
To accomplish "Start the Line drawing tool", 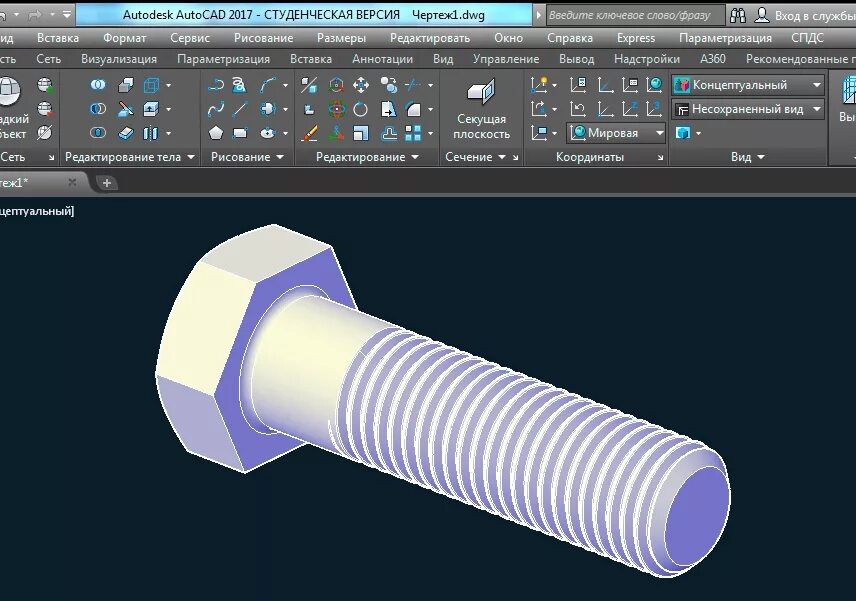I will click(240, 109).
